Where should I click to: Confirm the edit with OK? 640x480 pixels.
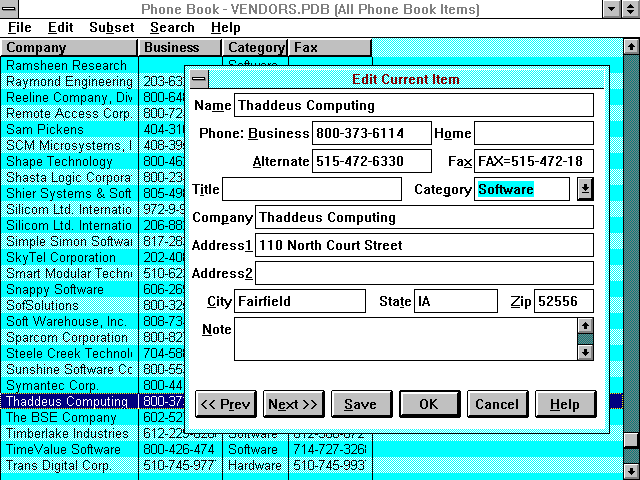pyautogui.click(x=429, y=404)
